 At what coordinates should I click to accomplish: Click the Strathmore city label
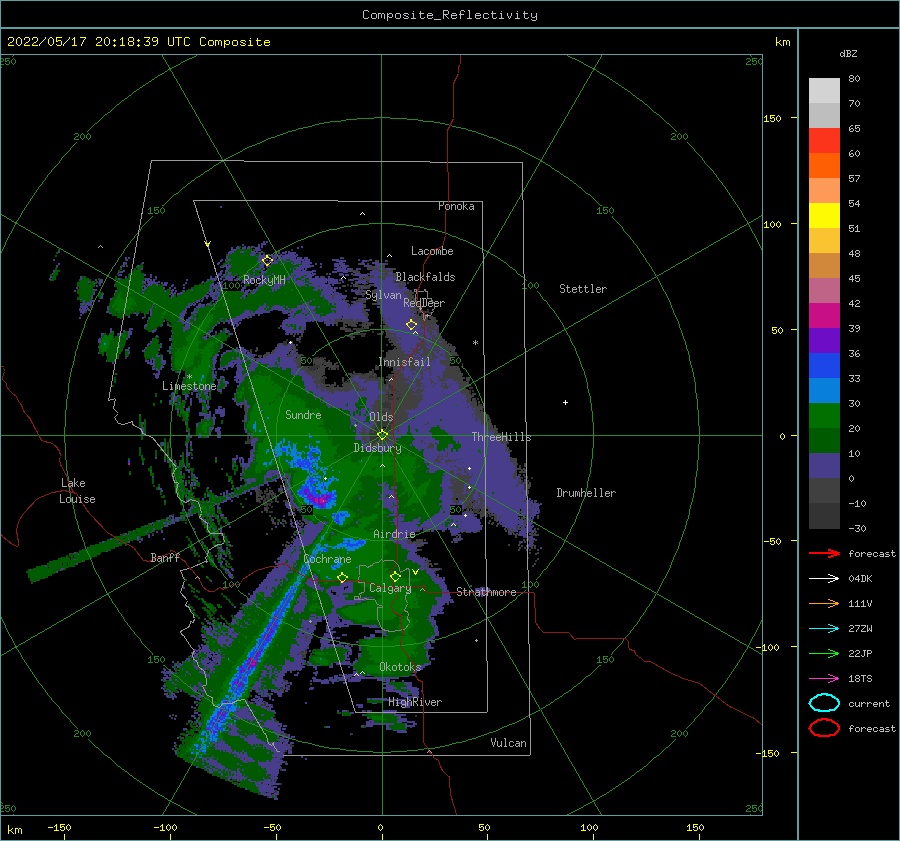[486, 592]
